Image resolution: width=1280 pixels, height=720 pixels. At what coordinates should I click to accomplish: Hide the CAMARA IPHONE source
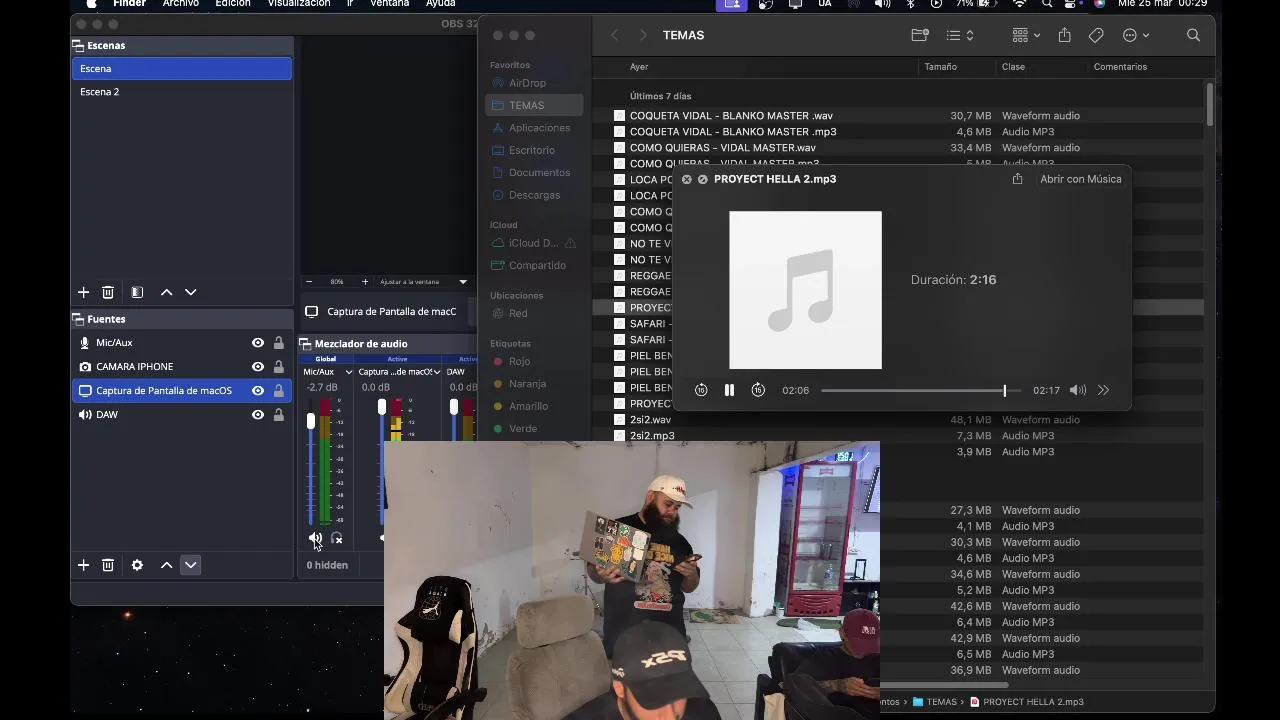[258, 366]
